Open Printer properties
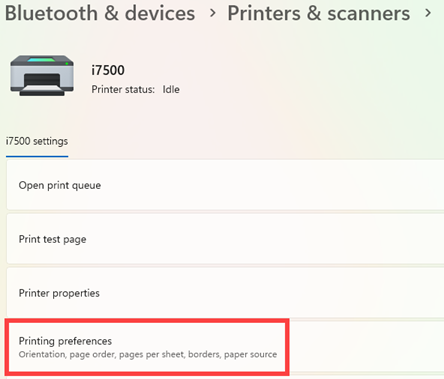 (x=225, y=293)
